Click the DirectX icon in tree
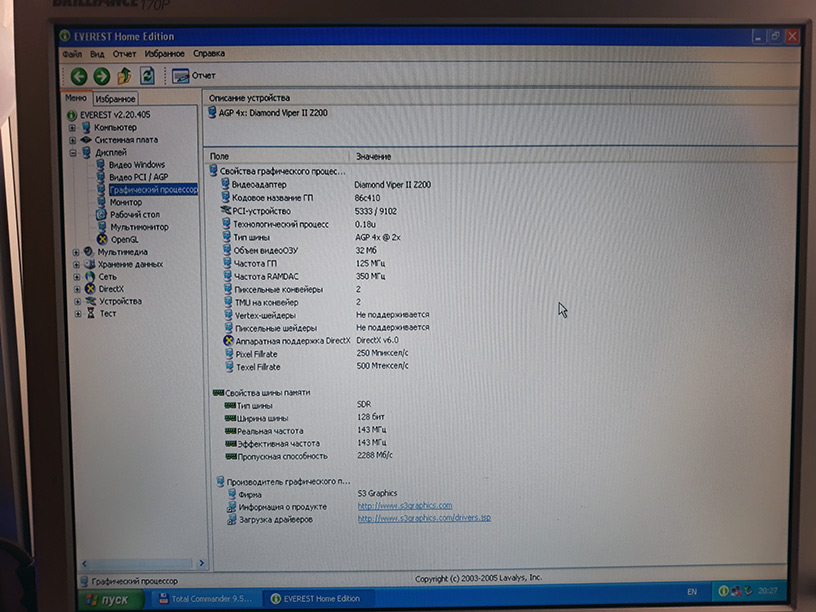 point(90,288)
